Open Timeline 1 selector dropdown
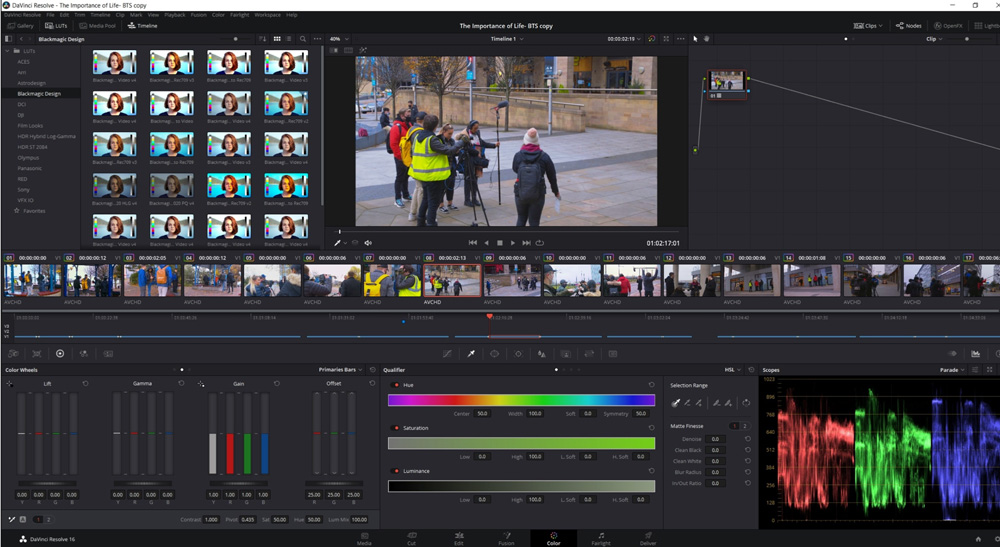The height and width of the screenshot is (547, 1000). [x=507, y=39]
